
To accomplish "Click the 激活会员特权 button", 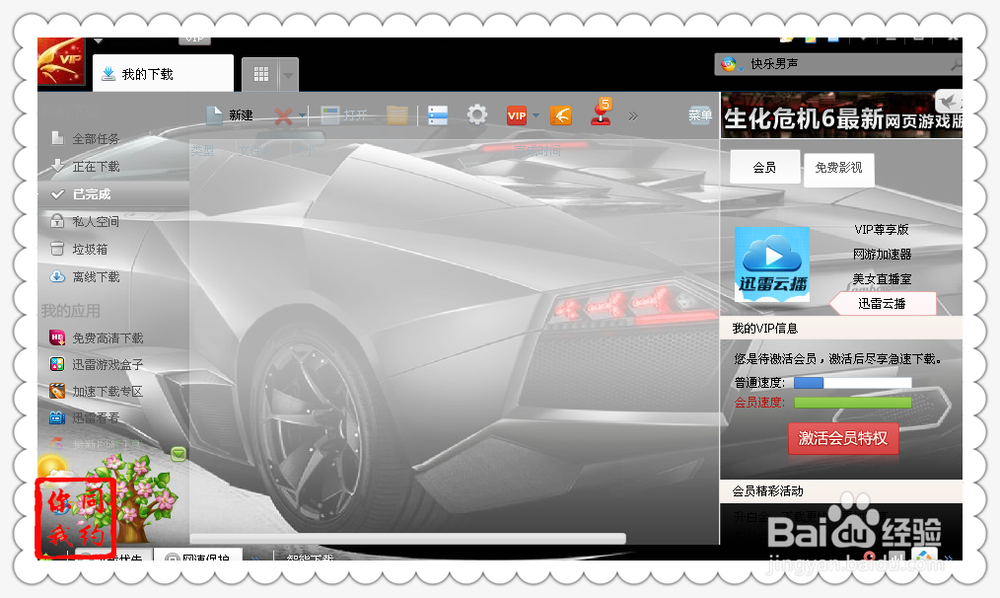I will (x=843, y=438).
